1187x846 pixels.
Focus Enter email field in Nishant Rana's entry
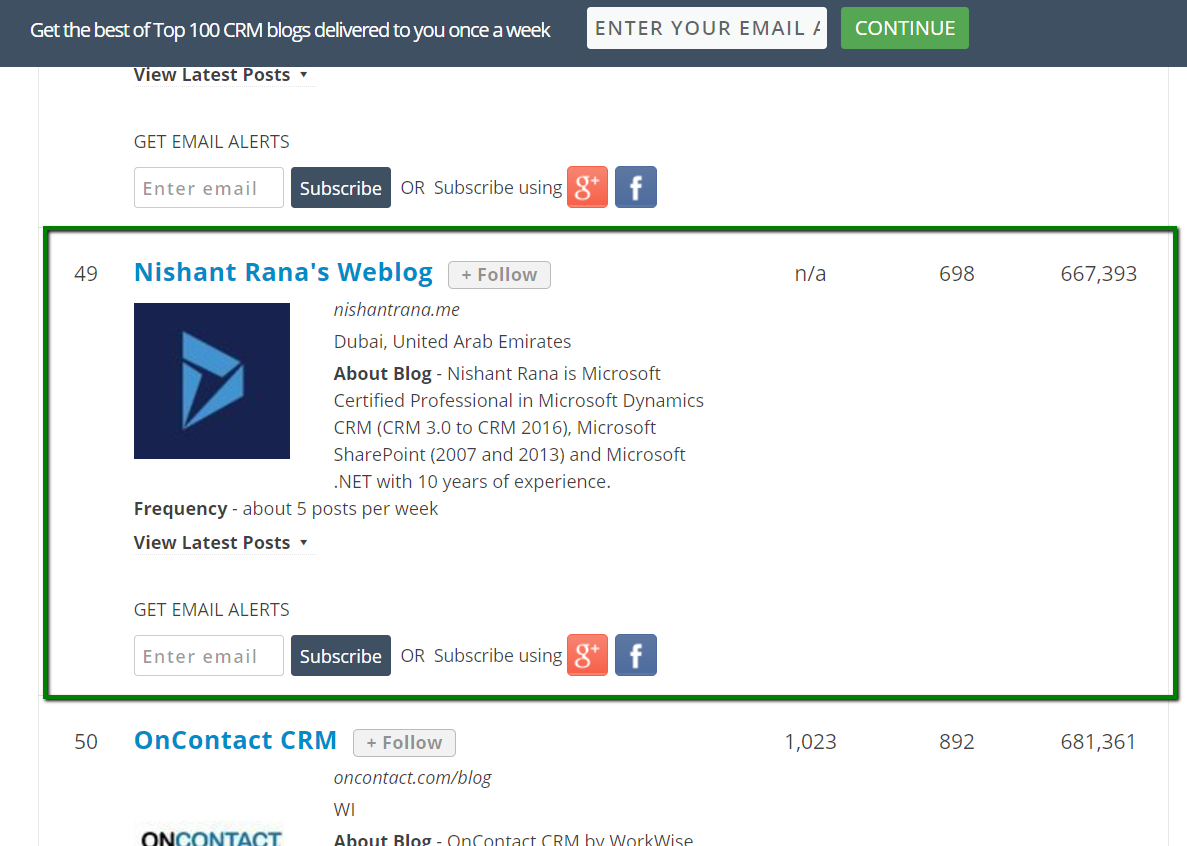tap(208, 656)
